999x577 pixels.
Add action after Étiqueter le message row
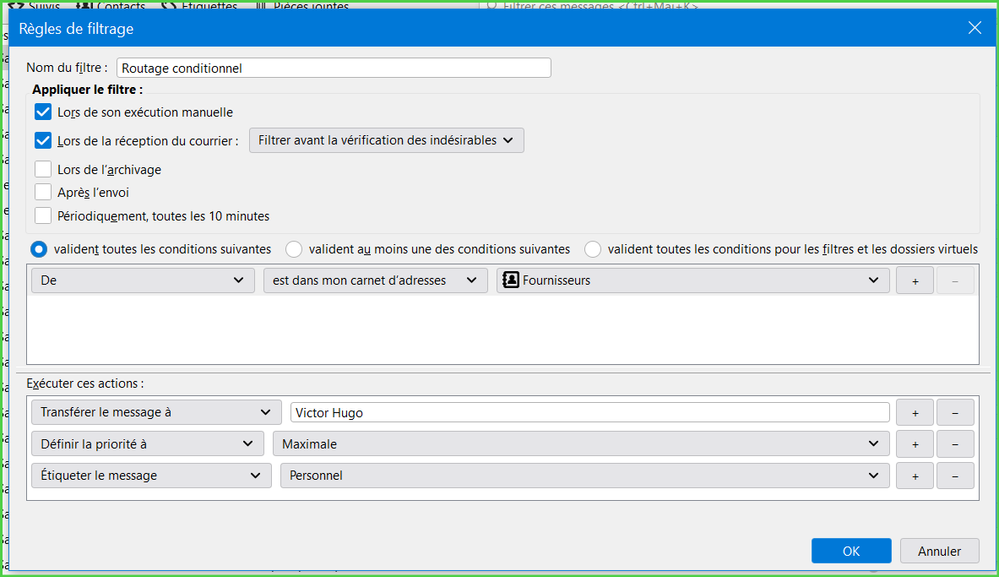914,476
